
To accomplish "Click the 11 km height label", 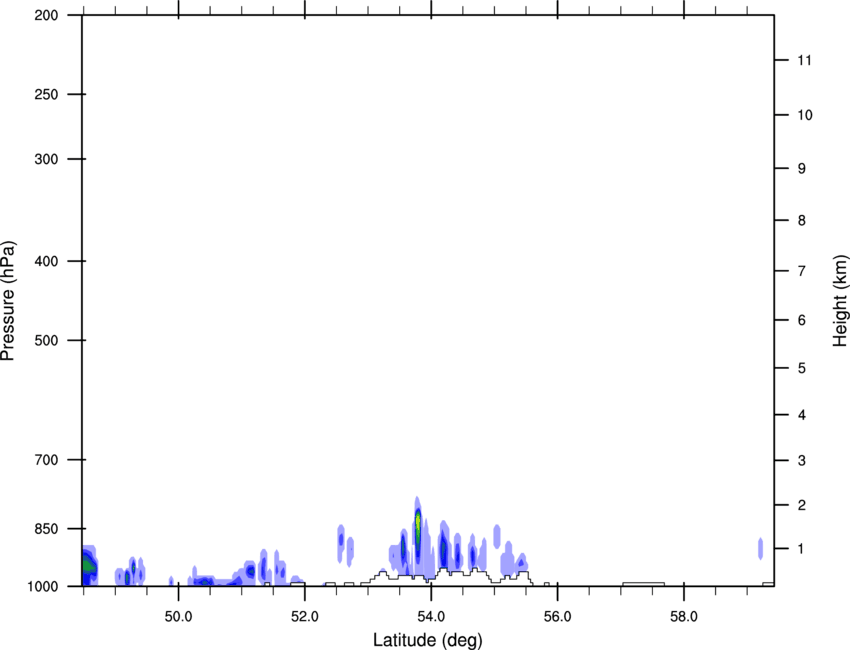I will [805, 60].
